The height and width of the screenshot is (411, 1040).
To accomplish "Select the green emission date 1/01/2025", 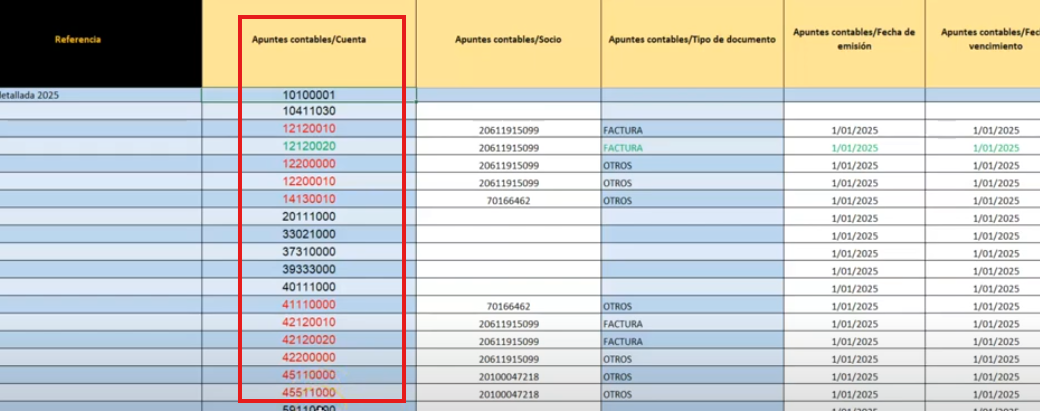I will pyautogui.click(x=853, y=148).
